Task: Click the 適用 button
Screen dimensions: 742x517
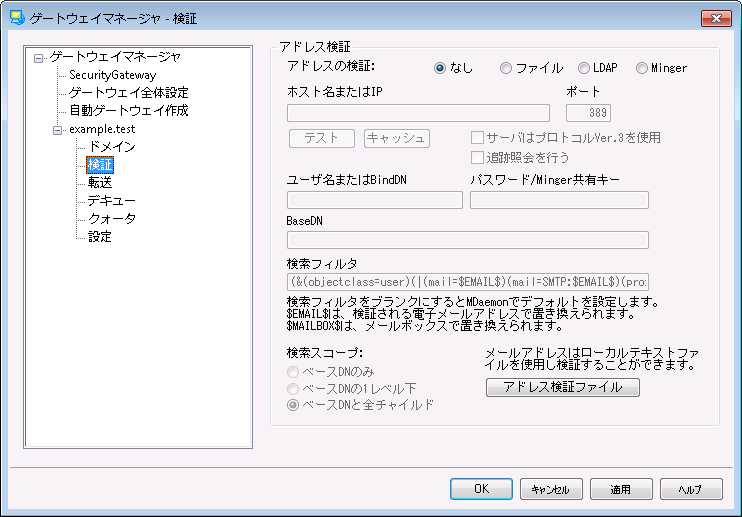Action: pos(620,489)
